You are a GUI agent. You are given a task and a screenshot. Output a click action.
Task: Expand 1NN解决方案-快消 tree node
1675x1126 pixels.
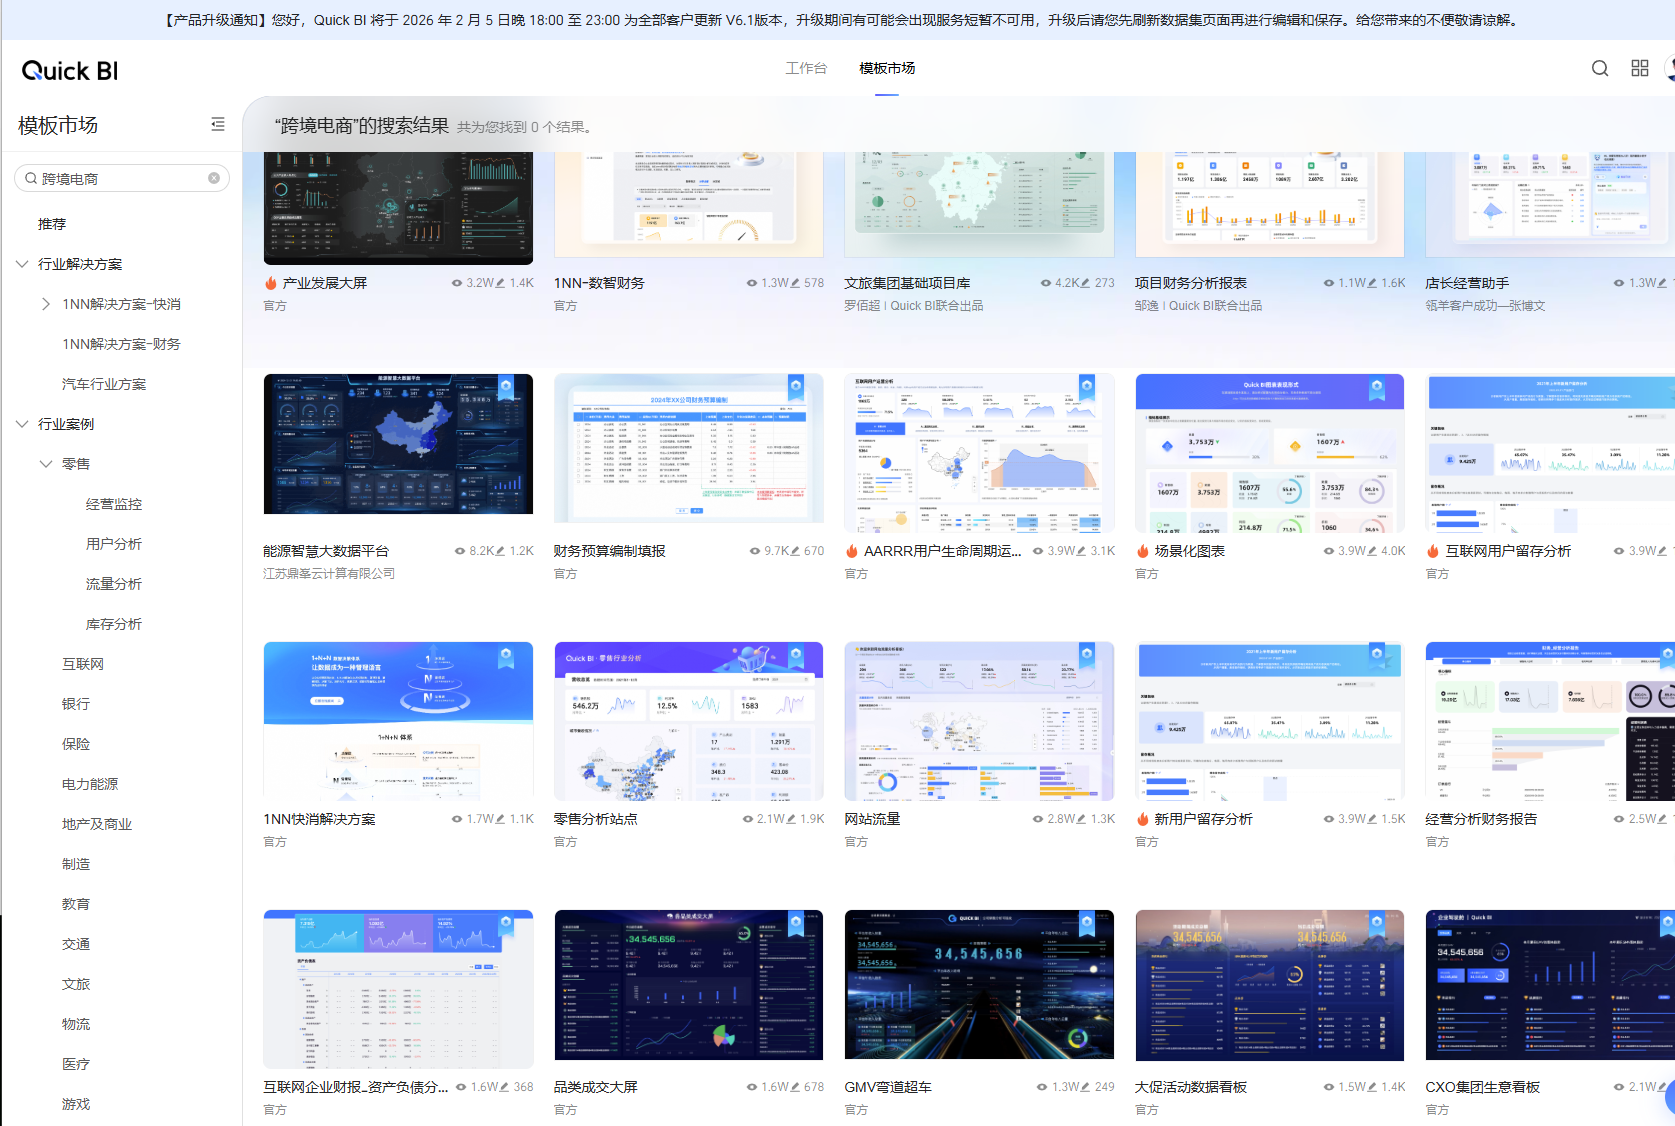(x=46, y=304)
